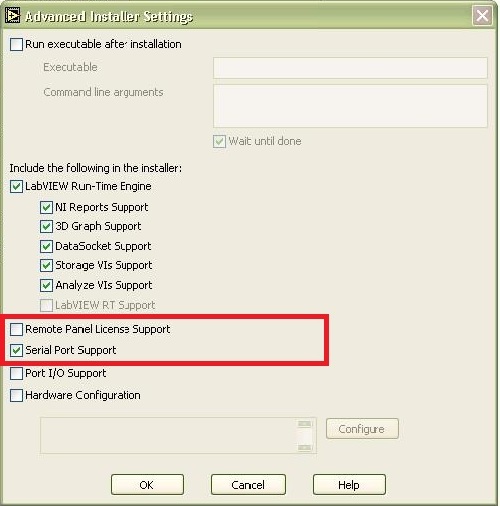500x506 pixels.
Task: Close the Advanced Installer Settings dialog
Action: pyautogui.click(x=482, y=16)
